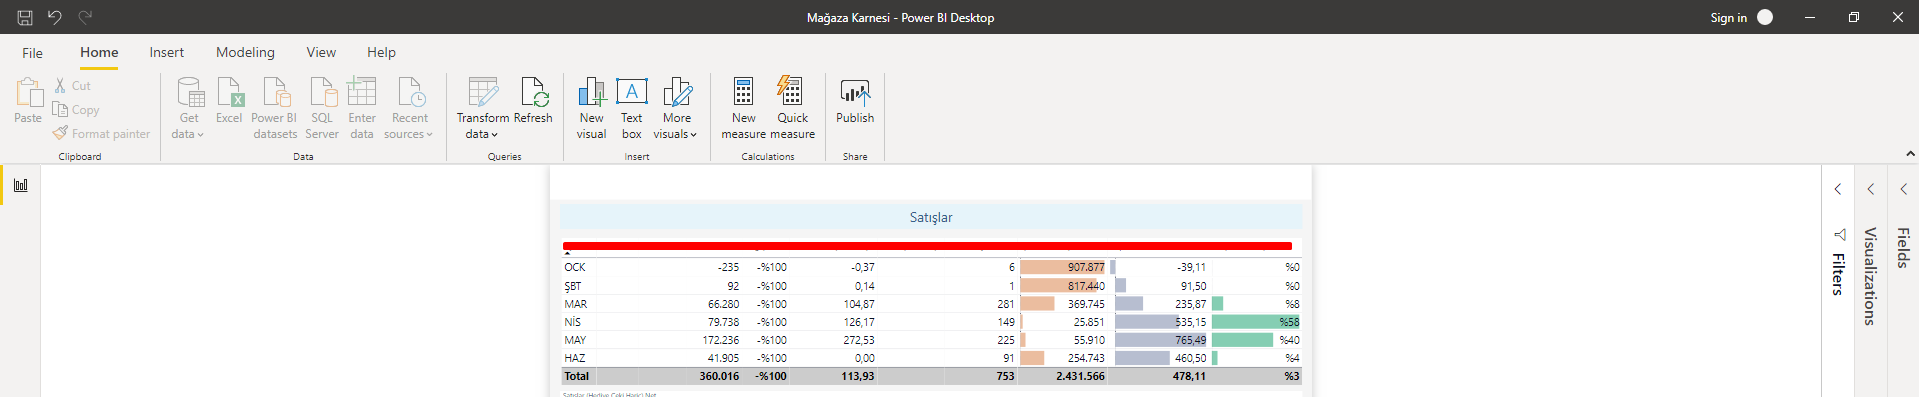Click the ŞBT row label
This screenshot has height=397, width=1919.
pyautogui.click(x=573, y=286)
